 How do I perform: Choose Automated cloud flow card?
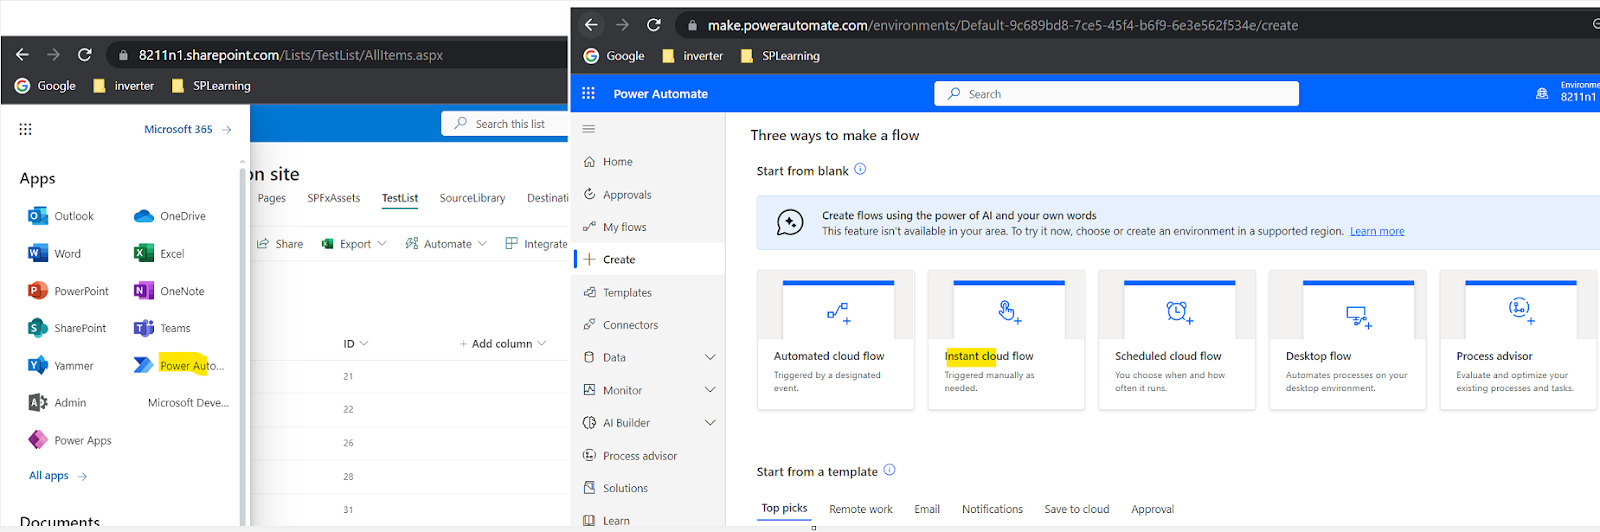tap(836, 340)
